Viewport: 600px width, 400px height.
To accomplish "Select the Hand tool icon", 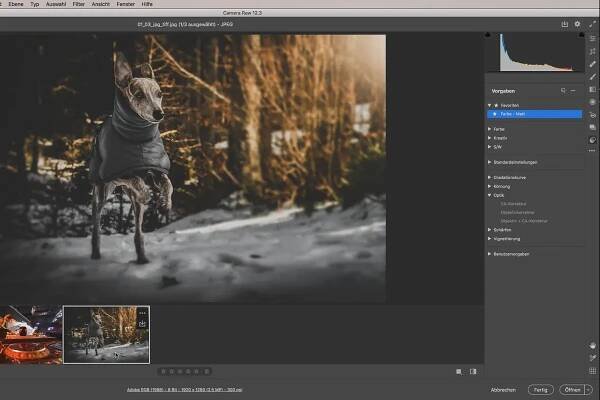I will coord(592,345).
